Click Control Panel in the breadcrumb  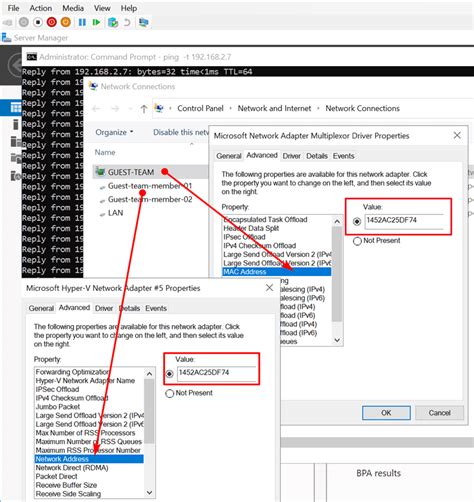200,108
